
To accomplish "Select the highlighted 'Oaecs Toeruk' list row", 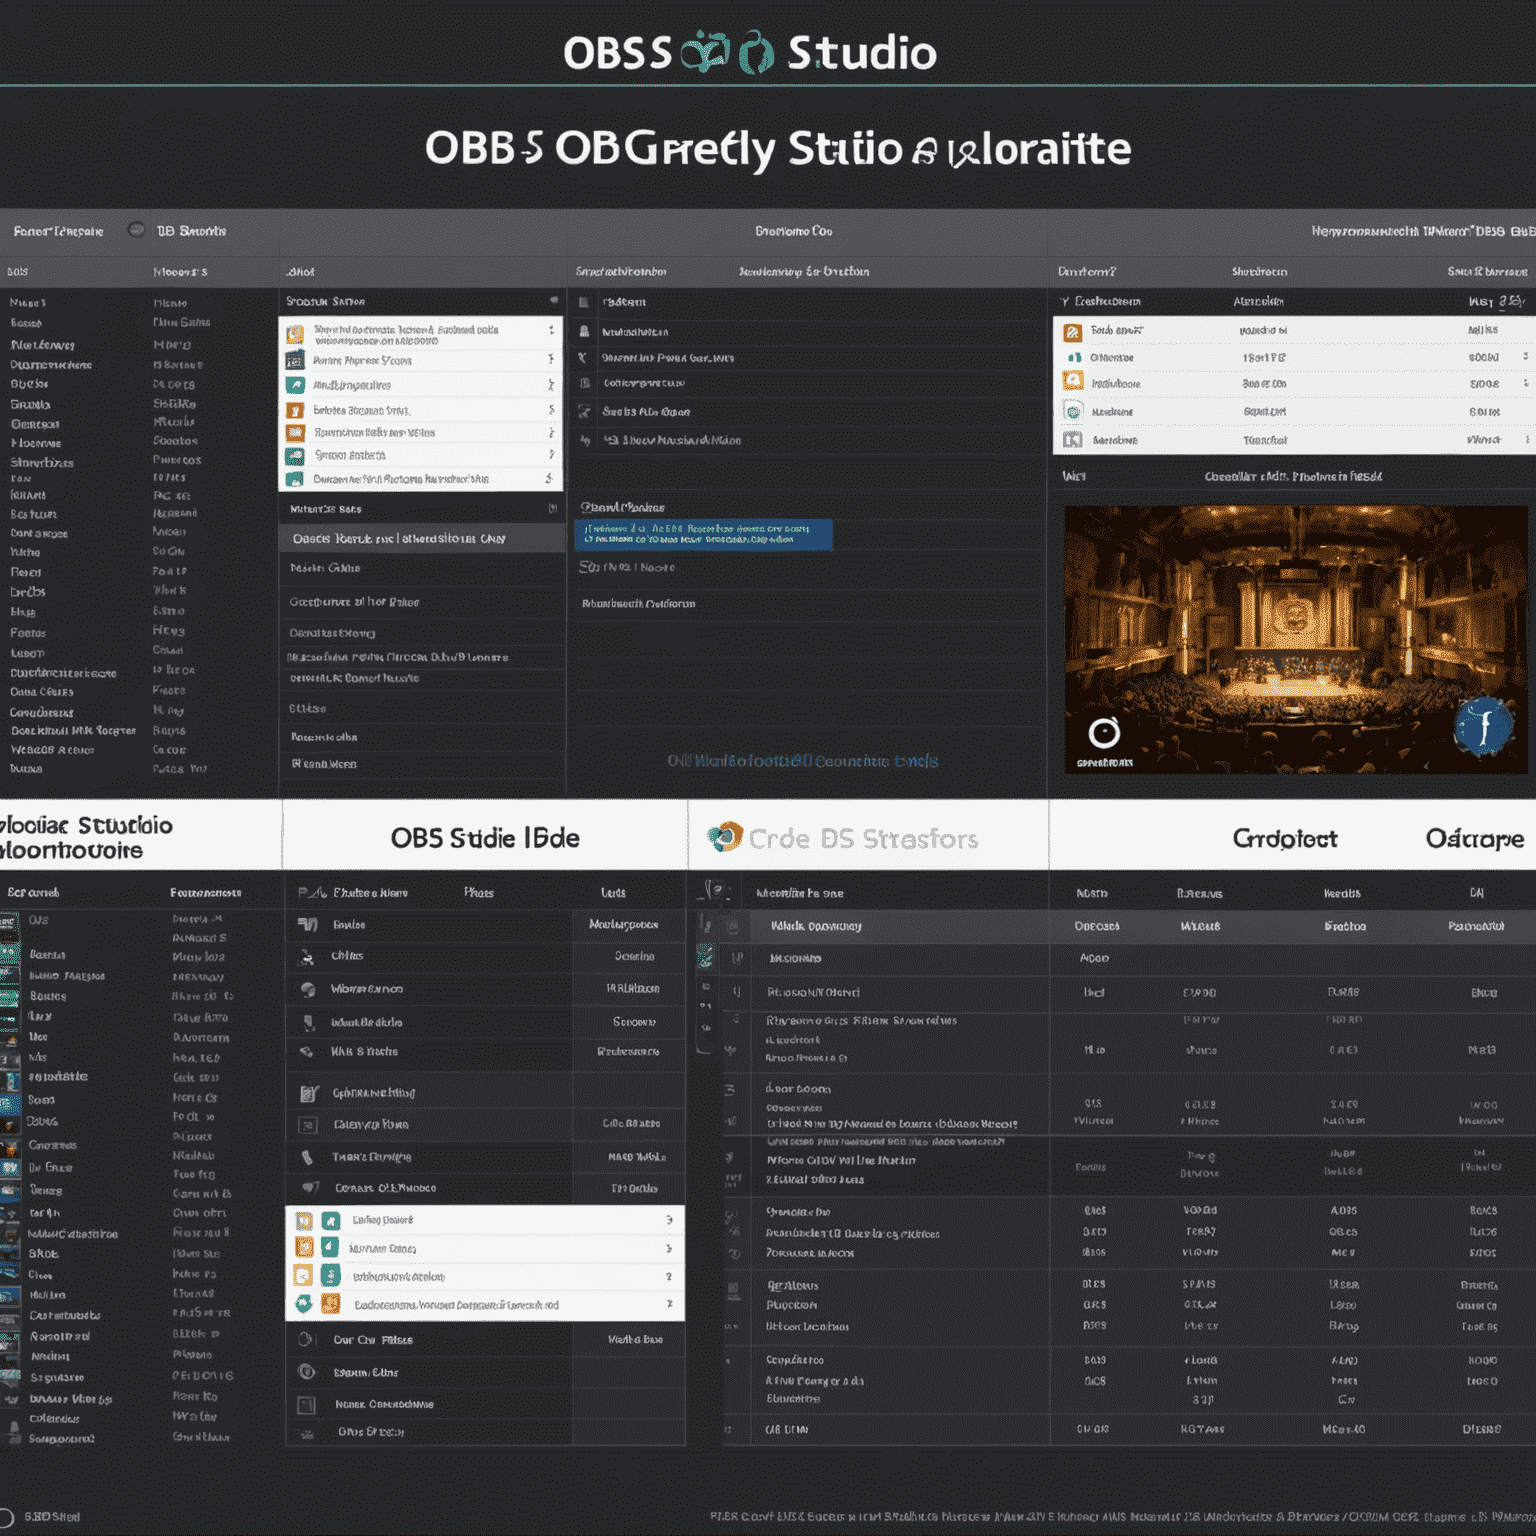I will (x=421, y=538).
